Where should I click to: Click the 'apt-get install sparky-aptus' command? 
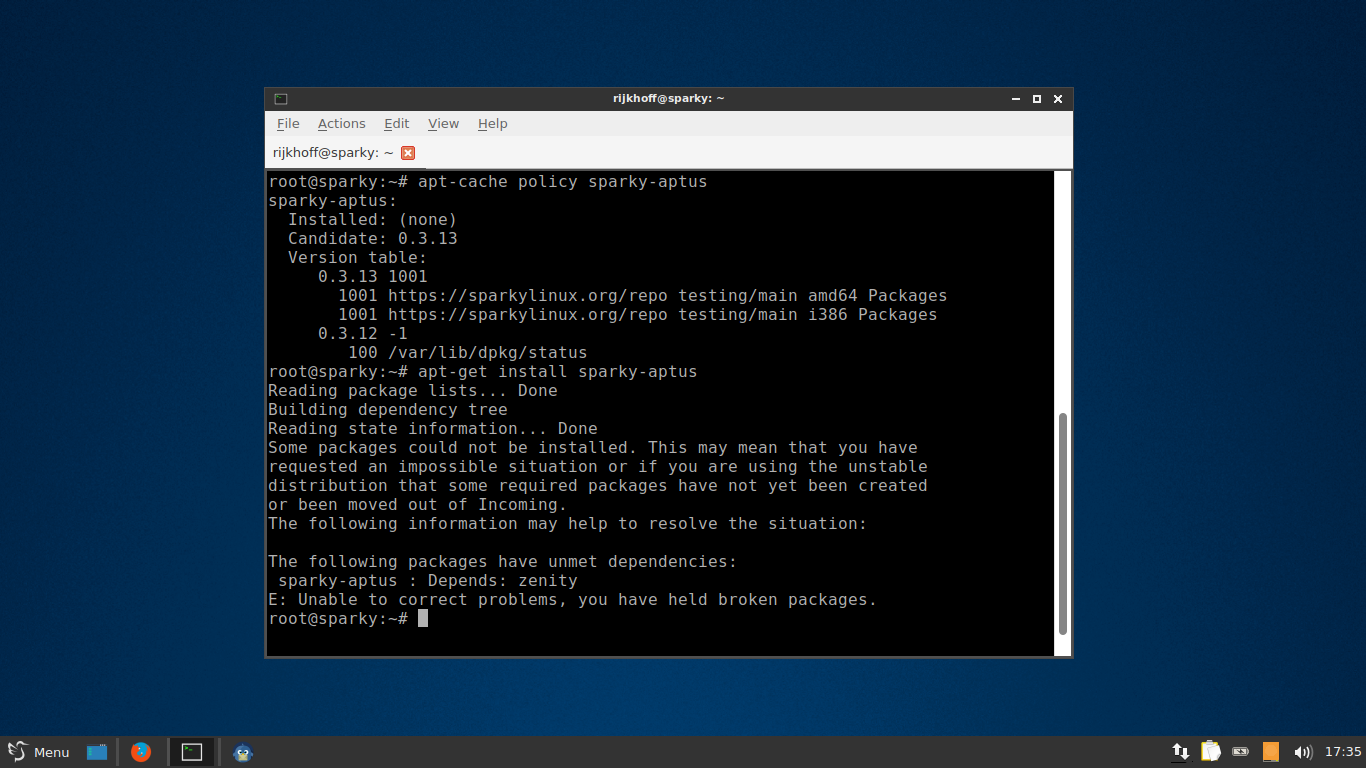pyautogui.click(x=557, y=372)
